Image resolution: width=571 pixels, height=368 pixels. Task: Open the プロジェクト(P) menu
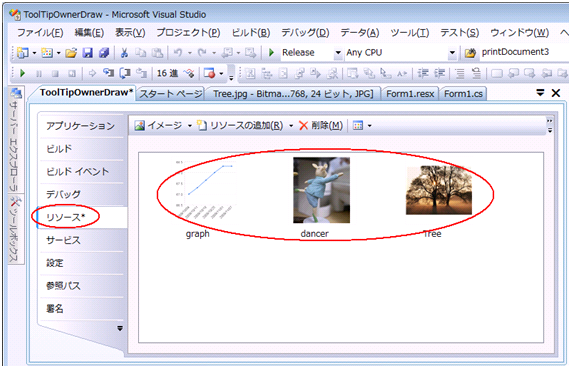pos(188,33)
